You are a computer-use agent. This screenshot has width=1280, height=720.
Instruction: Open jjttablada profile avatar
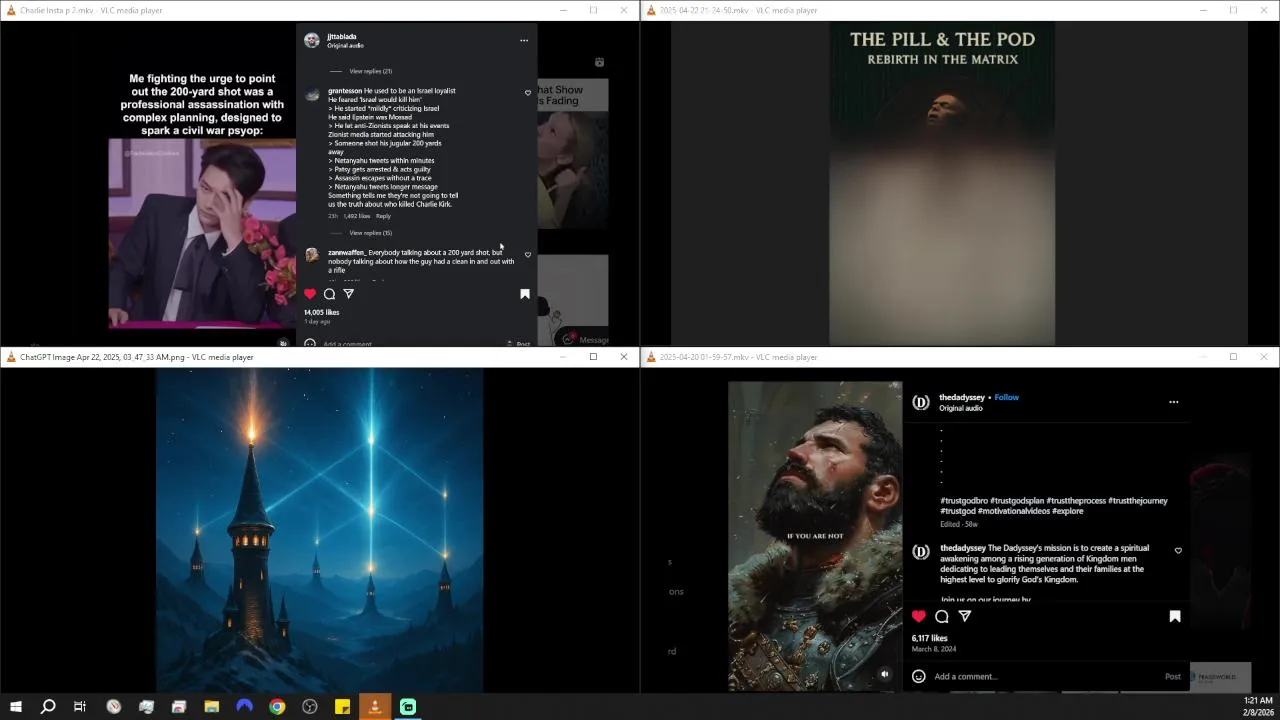click(x=312, y=40)
